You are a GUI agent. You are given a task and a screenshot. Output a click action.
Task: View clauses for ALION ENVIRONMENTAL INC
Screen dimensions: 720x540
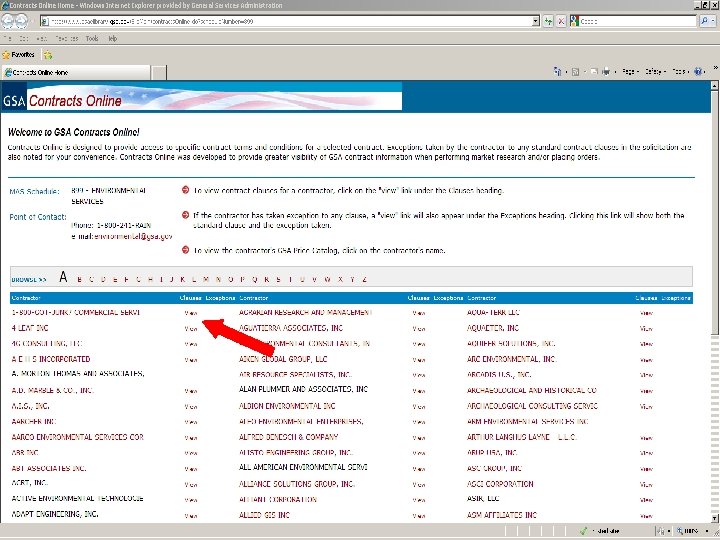(418, 407)
